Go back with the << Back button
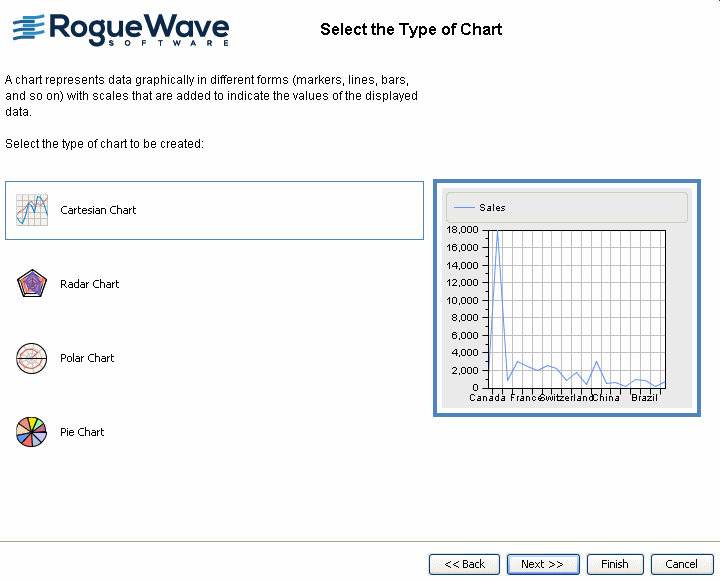The width and height of the screenshot is (720, 580). click(x=464, y=564)
